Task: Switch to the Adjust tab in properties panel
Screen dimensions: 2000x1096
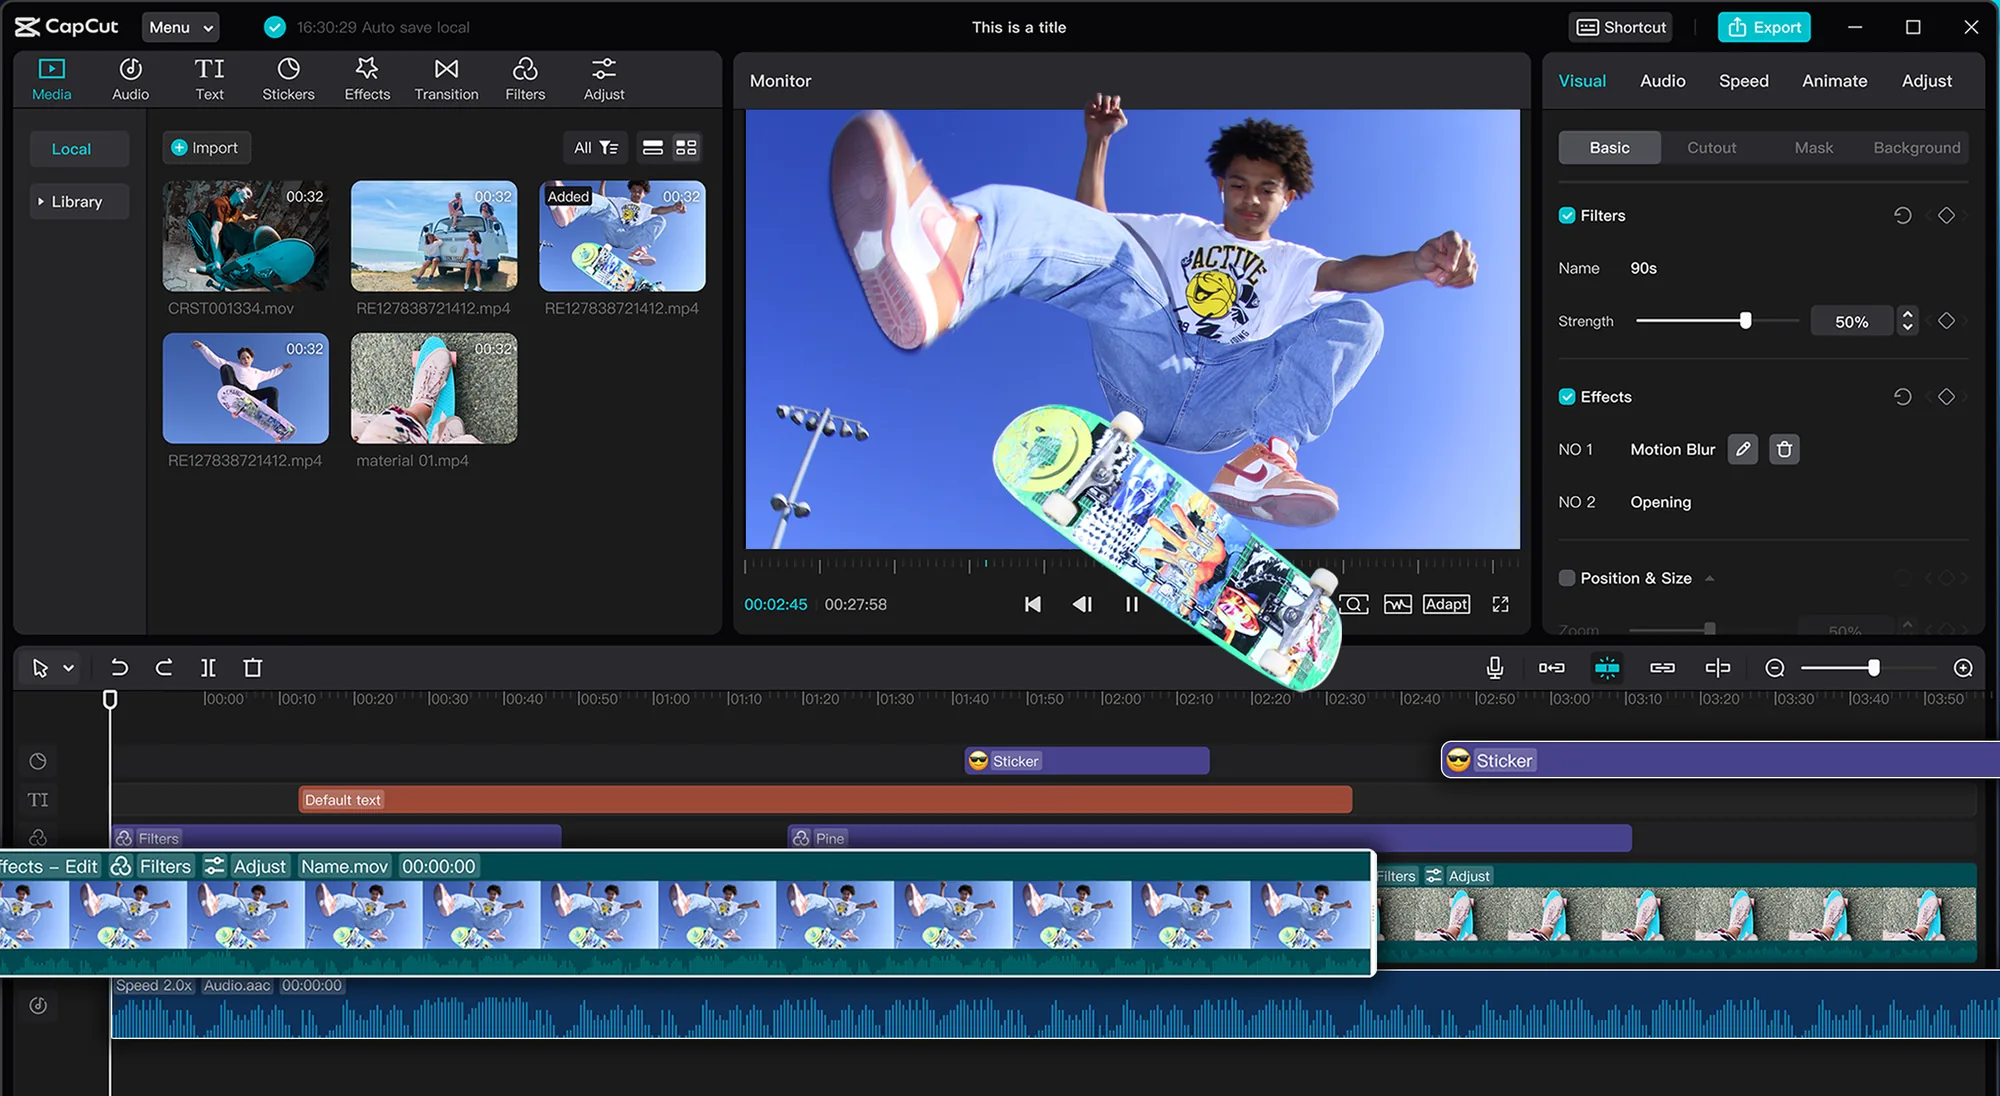Action: click(x=1926, y=81)
